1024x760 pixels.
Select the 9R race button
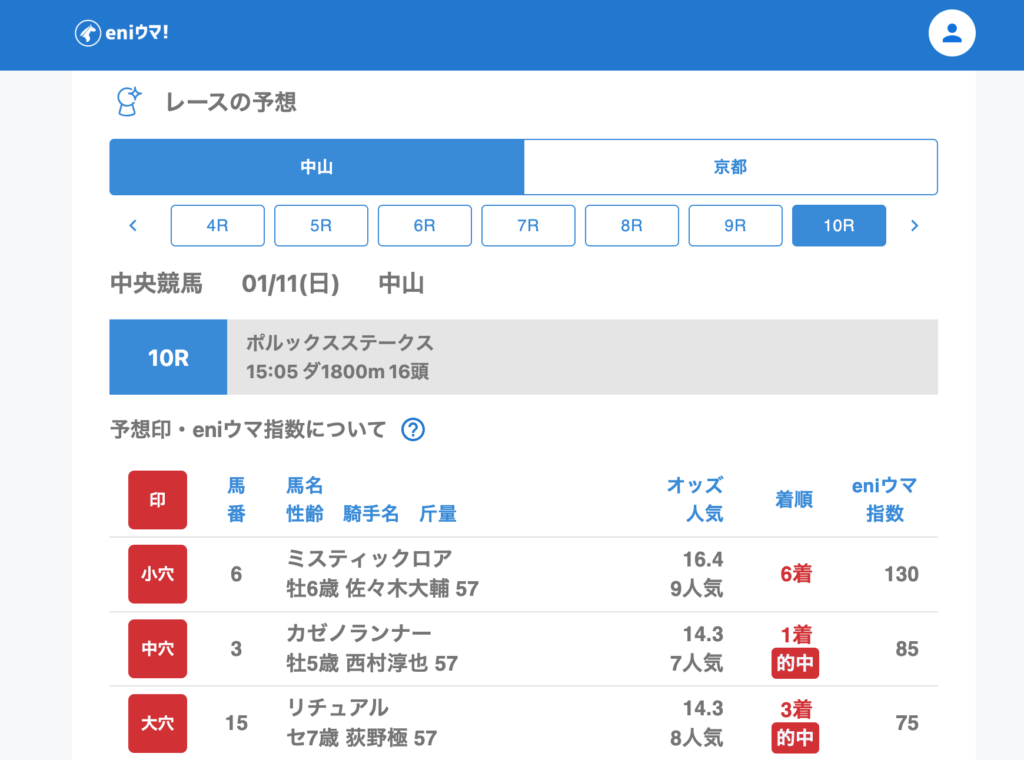click(x=735, y=226)
